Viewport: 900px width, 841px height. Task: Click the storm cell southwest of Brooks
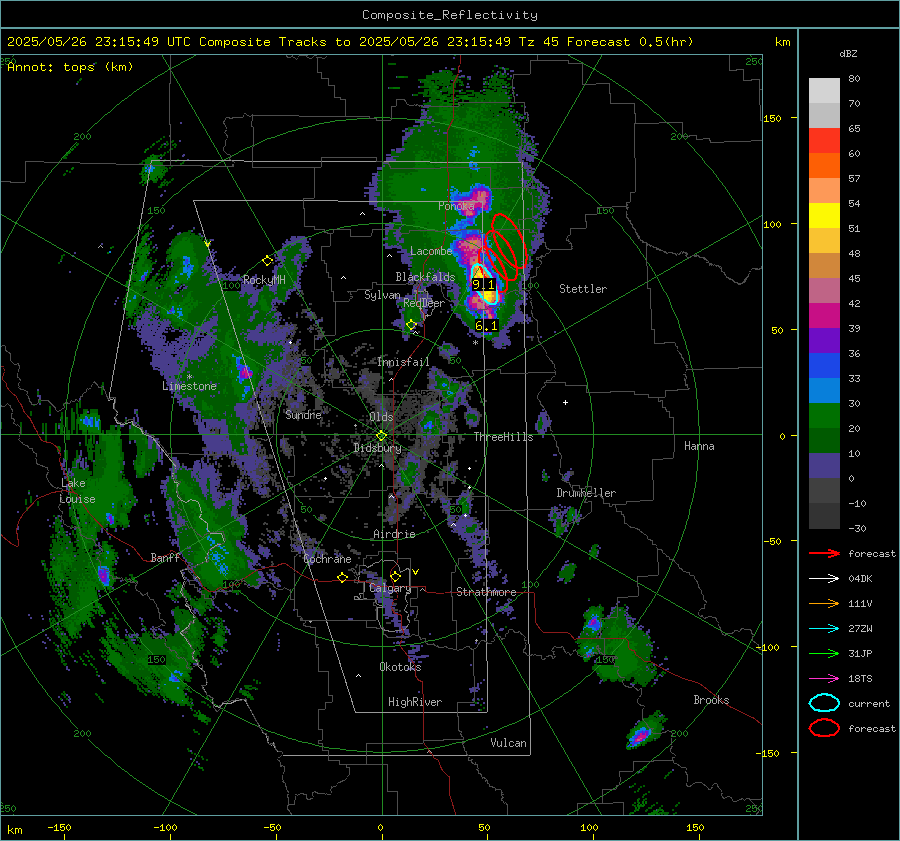642,734
